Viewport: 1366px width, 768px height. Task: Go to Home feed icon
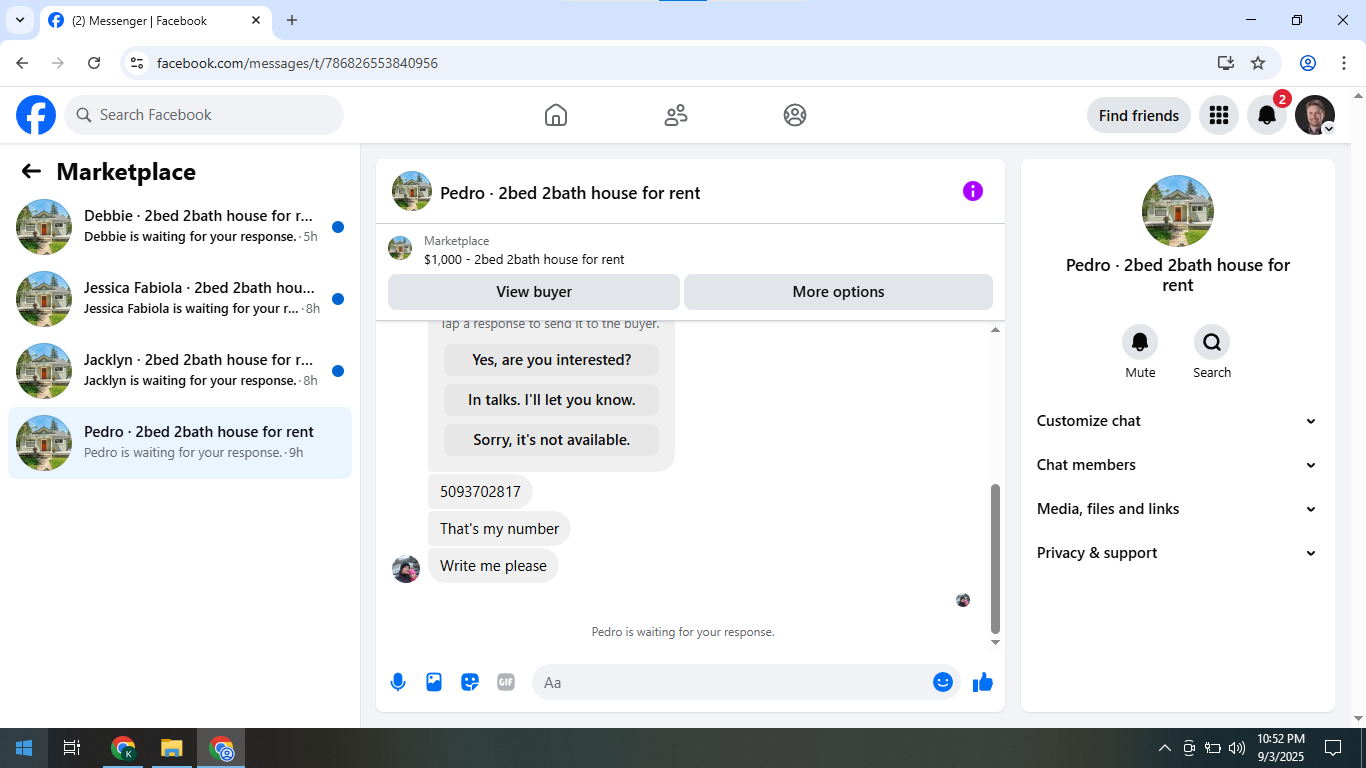point(556,115)
